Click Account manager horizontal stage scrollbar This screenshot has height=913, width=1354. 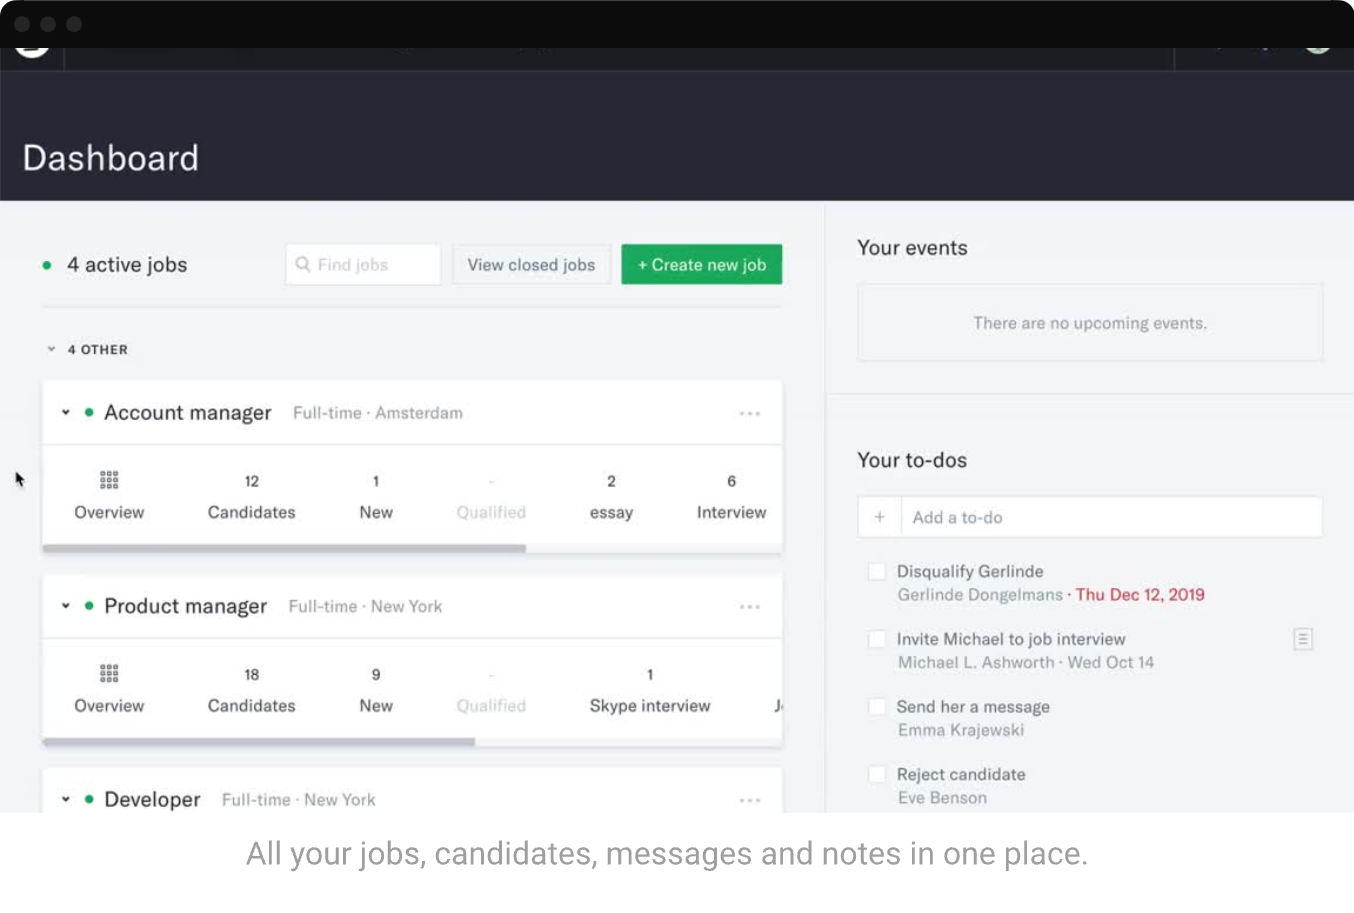pos(284,549)
